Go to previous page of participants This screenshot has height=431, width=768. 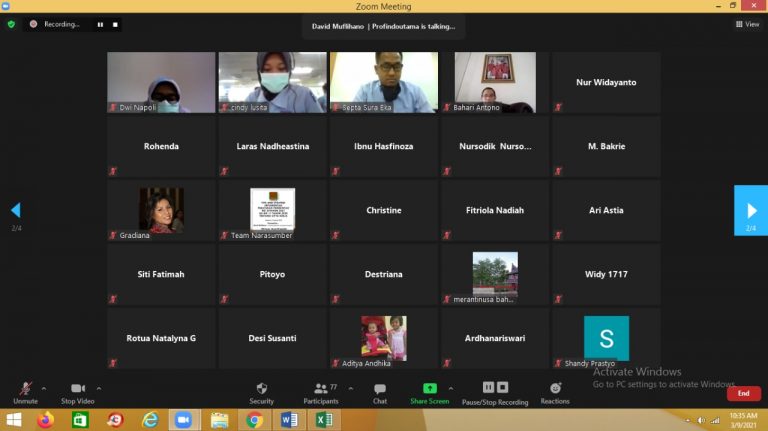pos(16,210)
